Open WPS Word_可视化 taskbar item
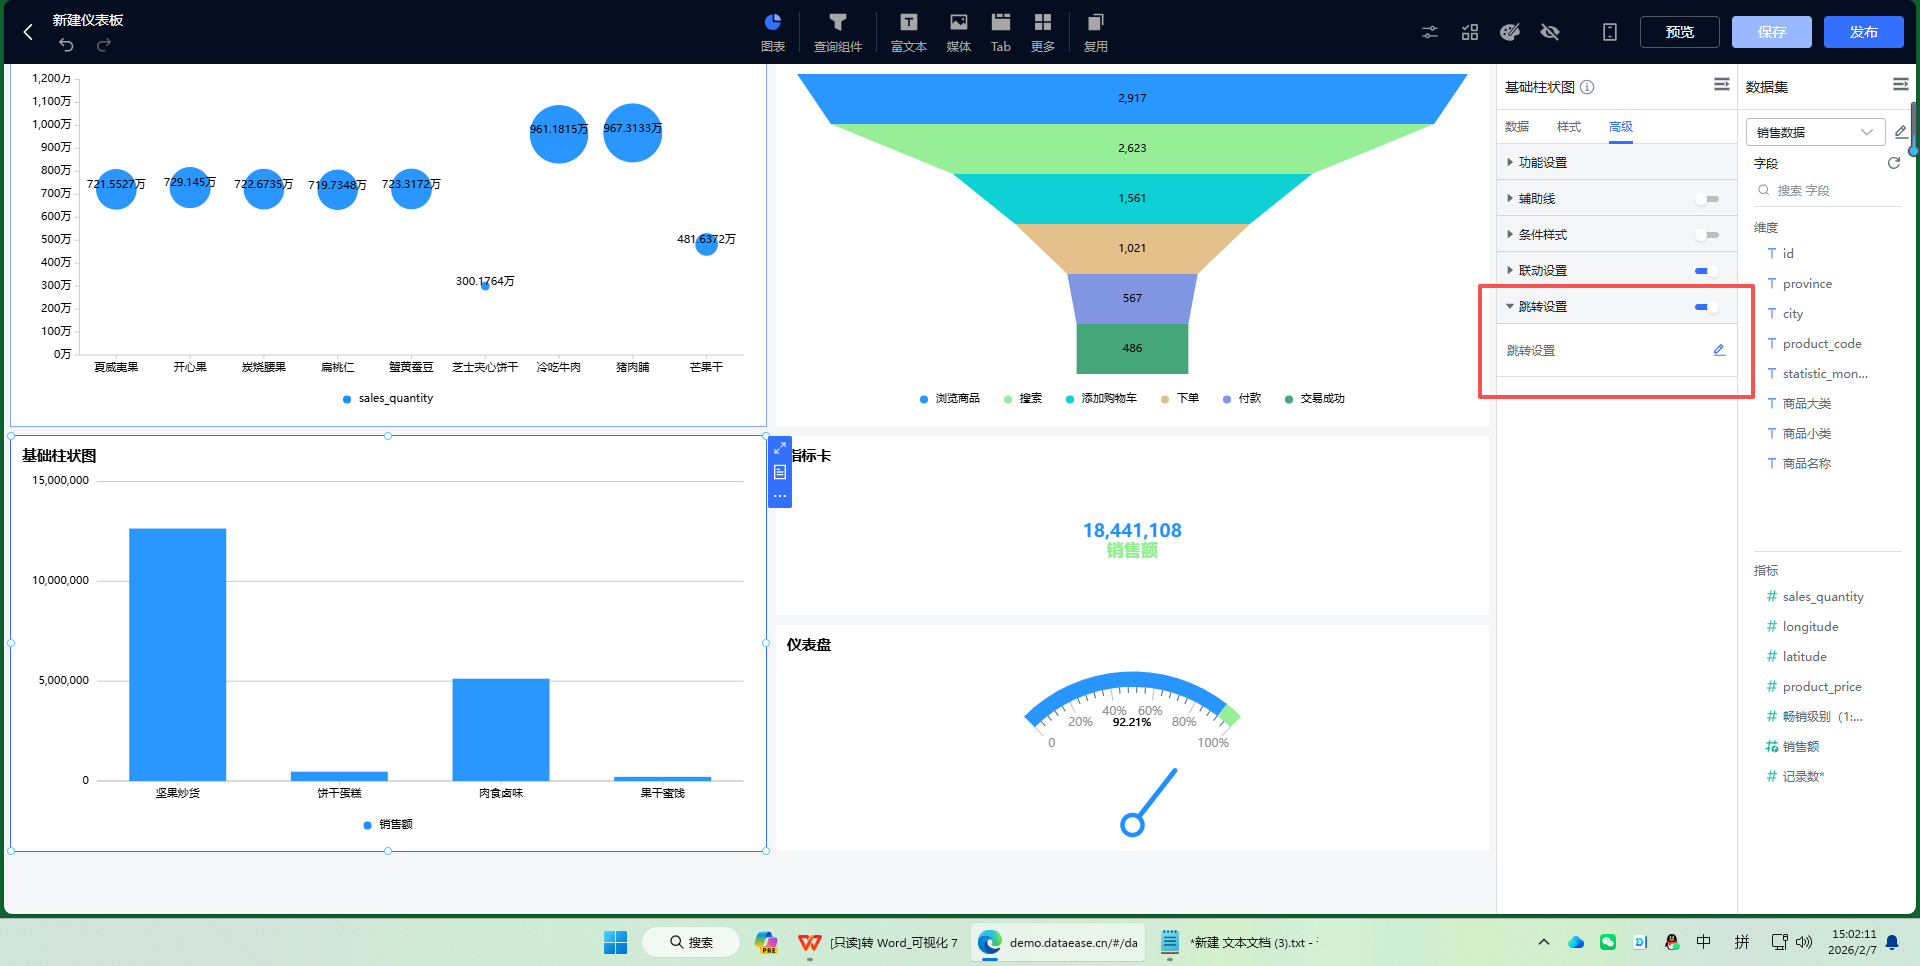Image resolution: width=1920 pixels, height=966 pixels. pyautogui.click(x=878, y=942)
